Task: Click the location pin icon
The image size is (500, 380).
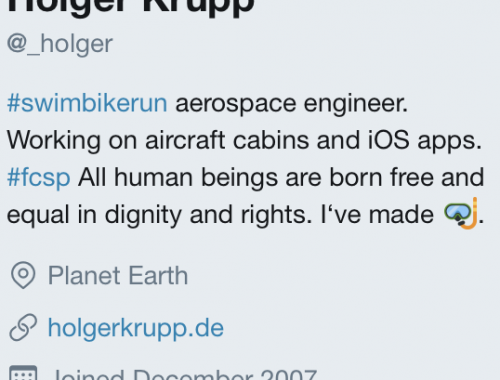Action: click(x=23, y=275)
